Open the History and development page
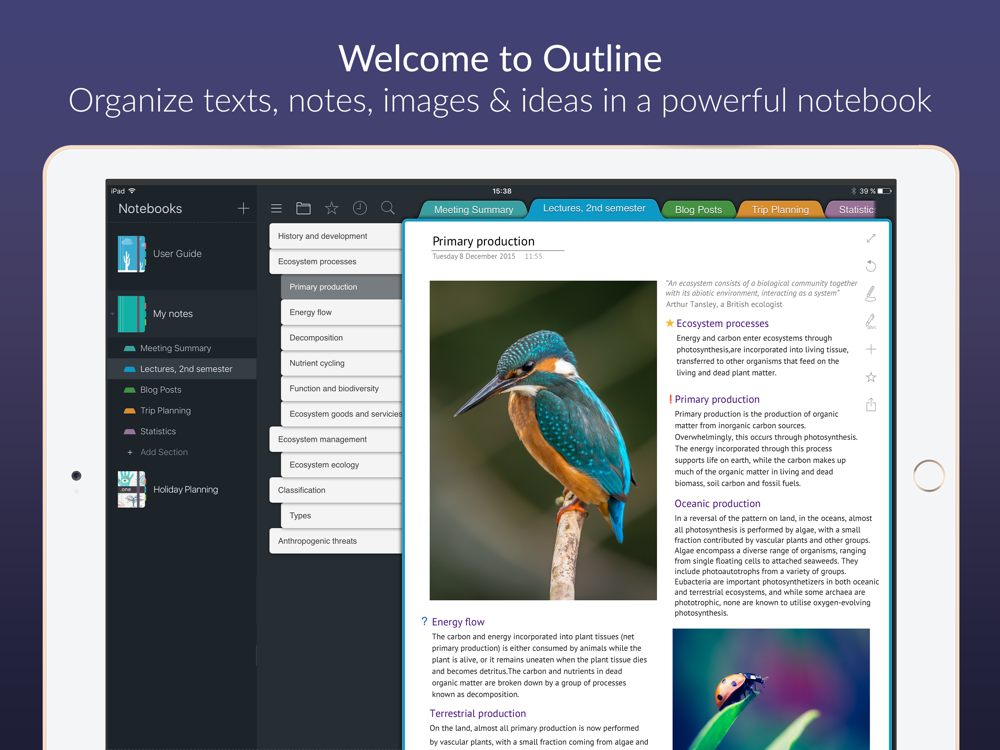Viewport: 1000px width, 750px height. pyautogui.click(x=335, y=236)
